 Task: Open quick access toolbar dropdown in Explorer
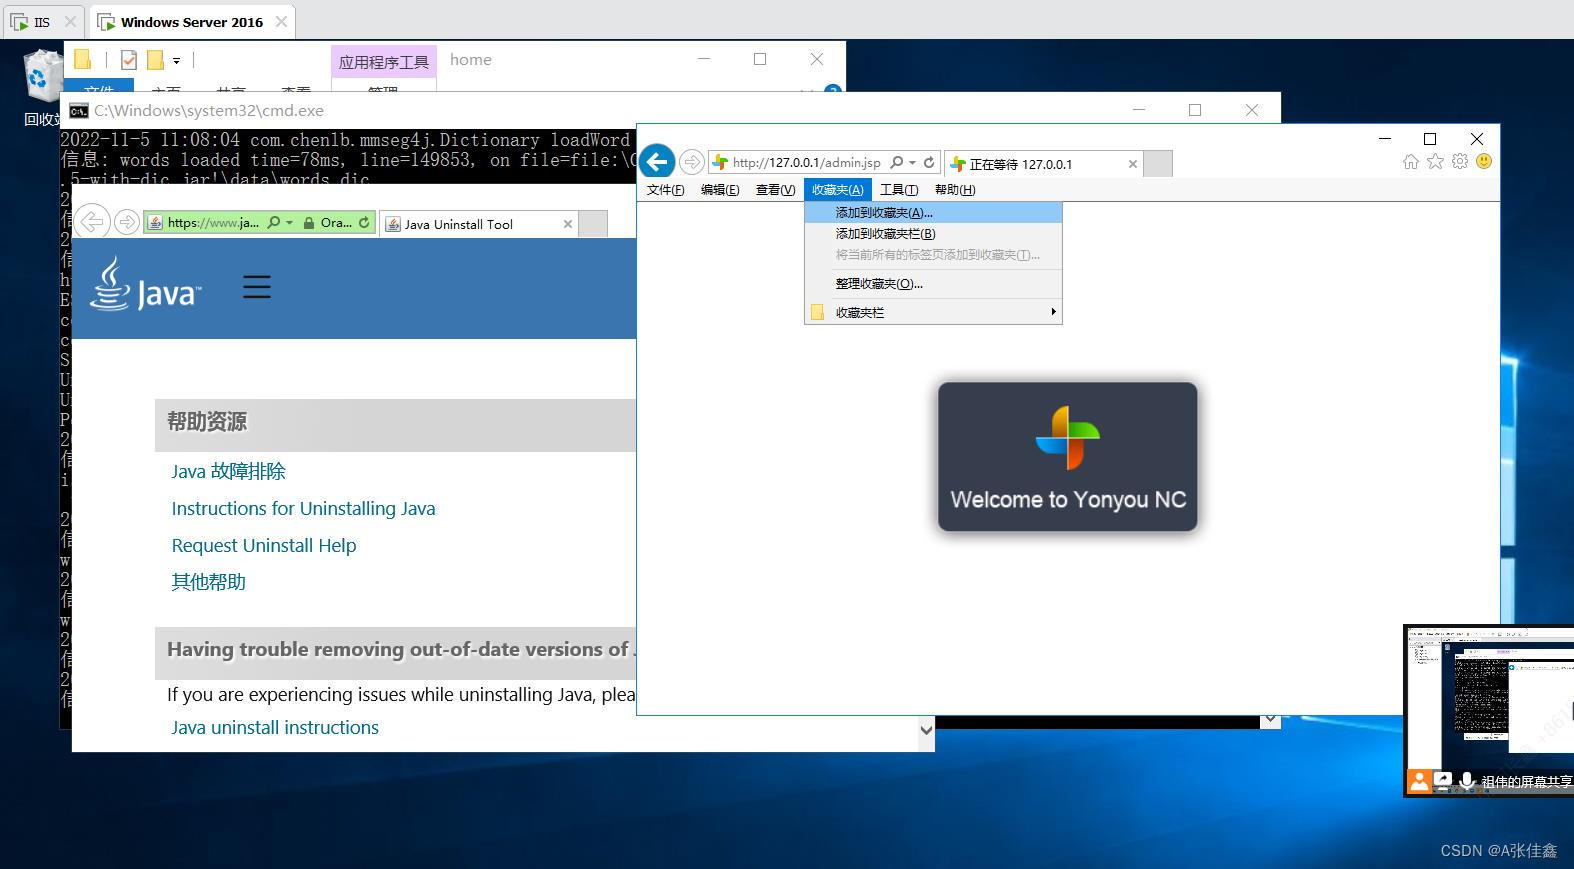point(177,61)
